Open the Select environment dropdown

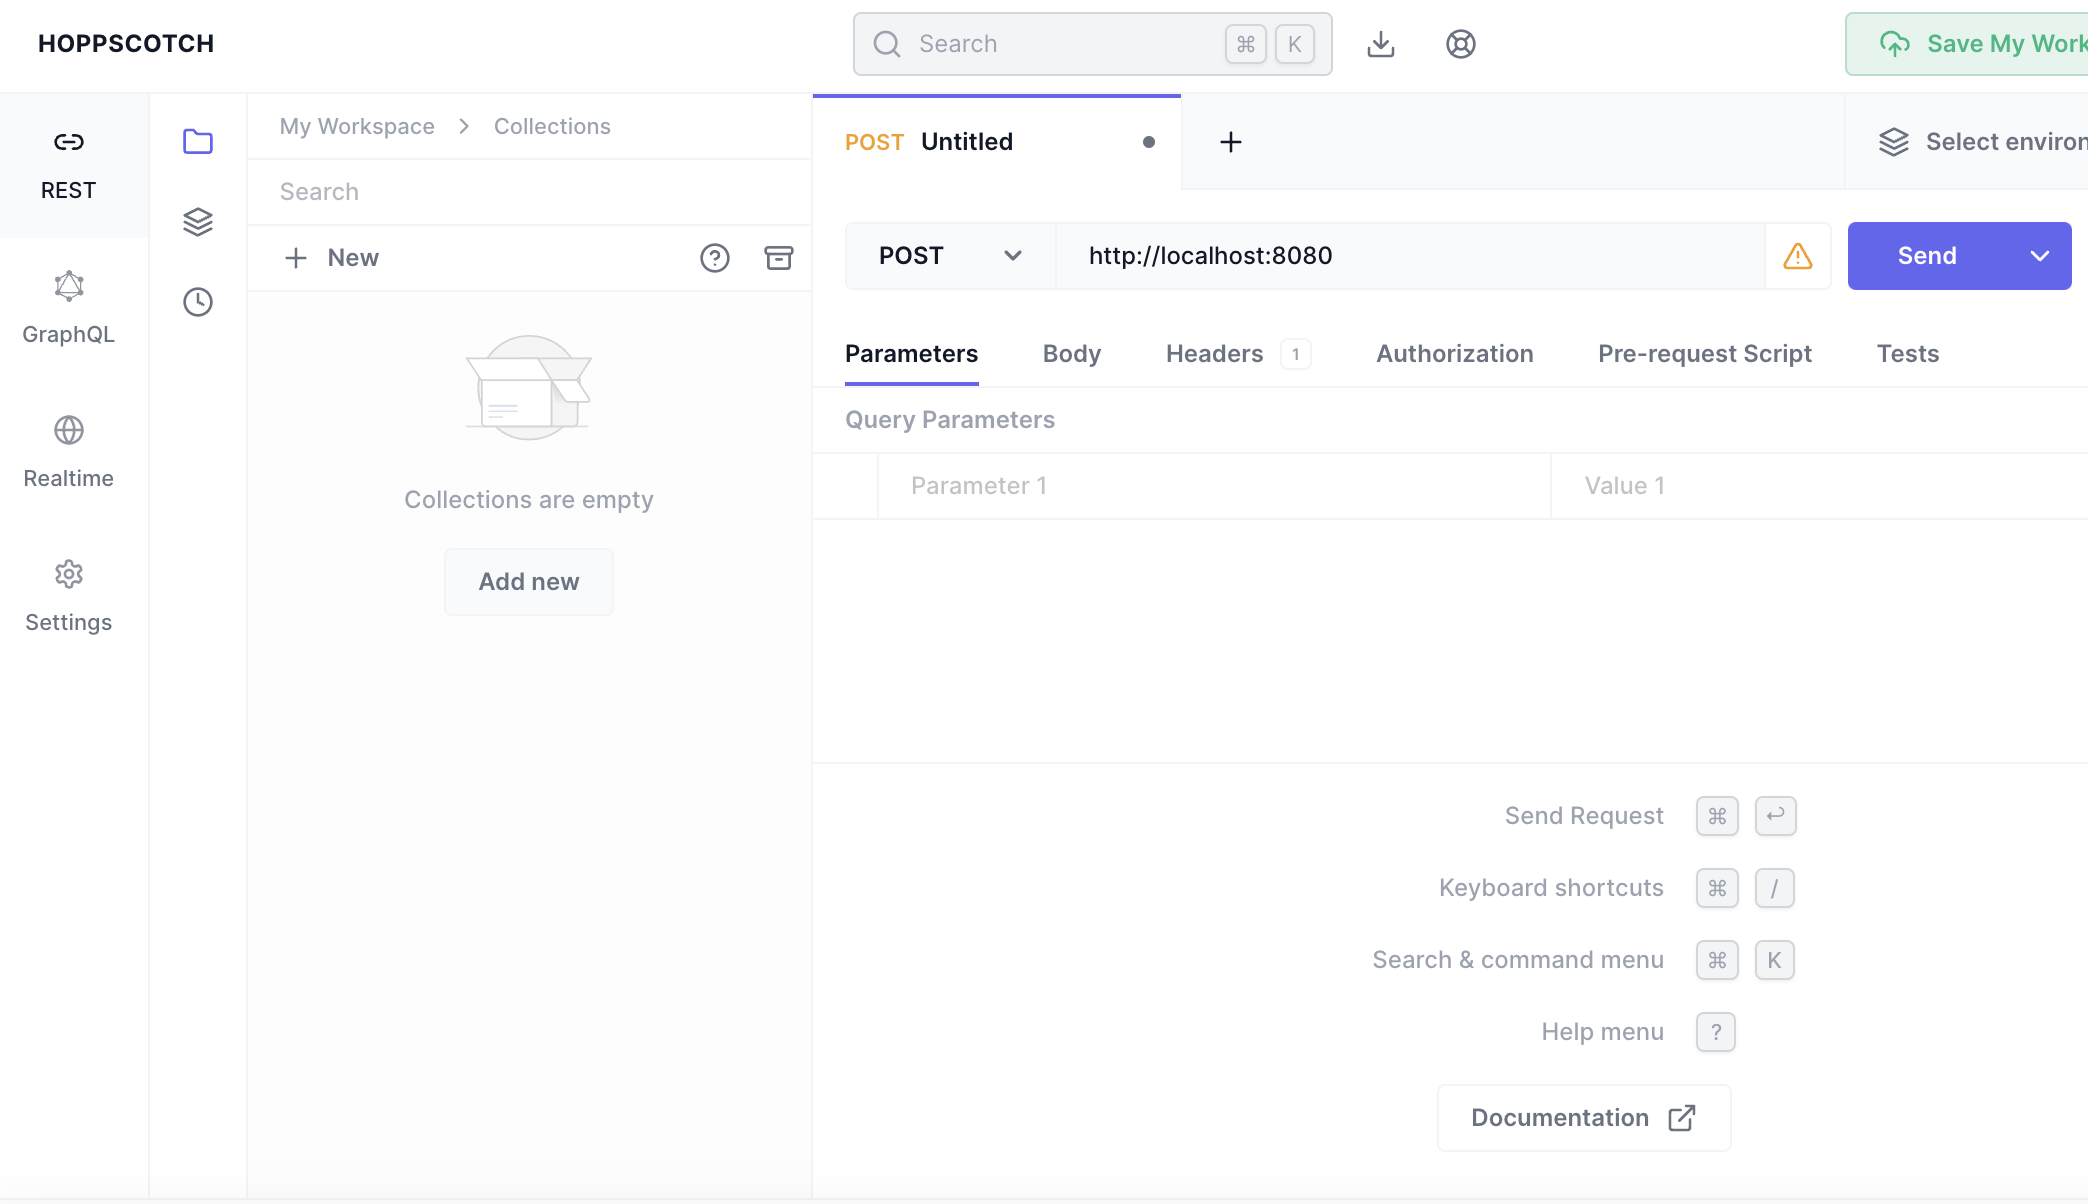click(1980, 142)
